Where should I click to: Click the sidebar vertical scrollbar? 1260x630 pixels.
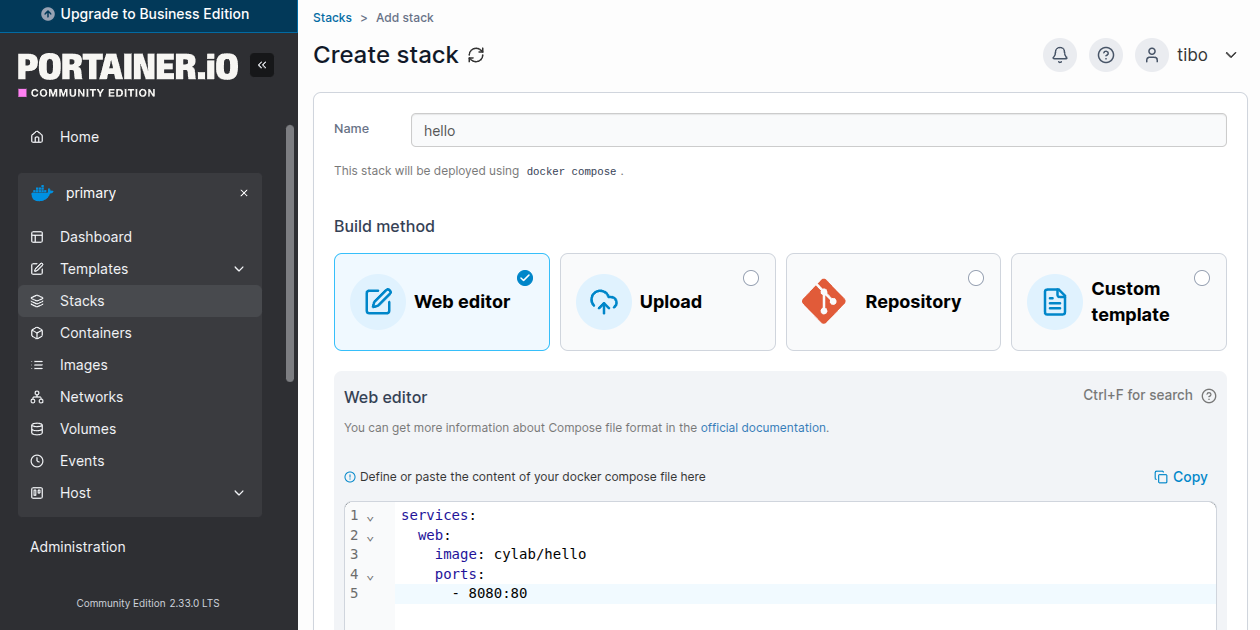click(290, 253)
